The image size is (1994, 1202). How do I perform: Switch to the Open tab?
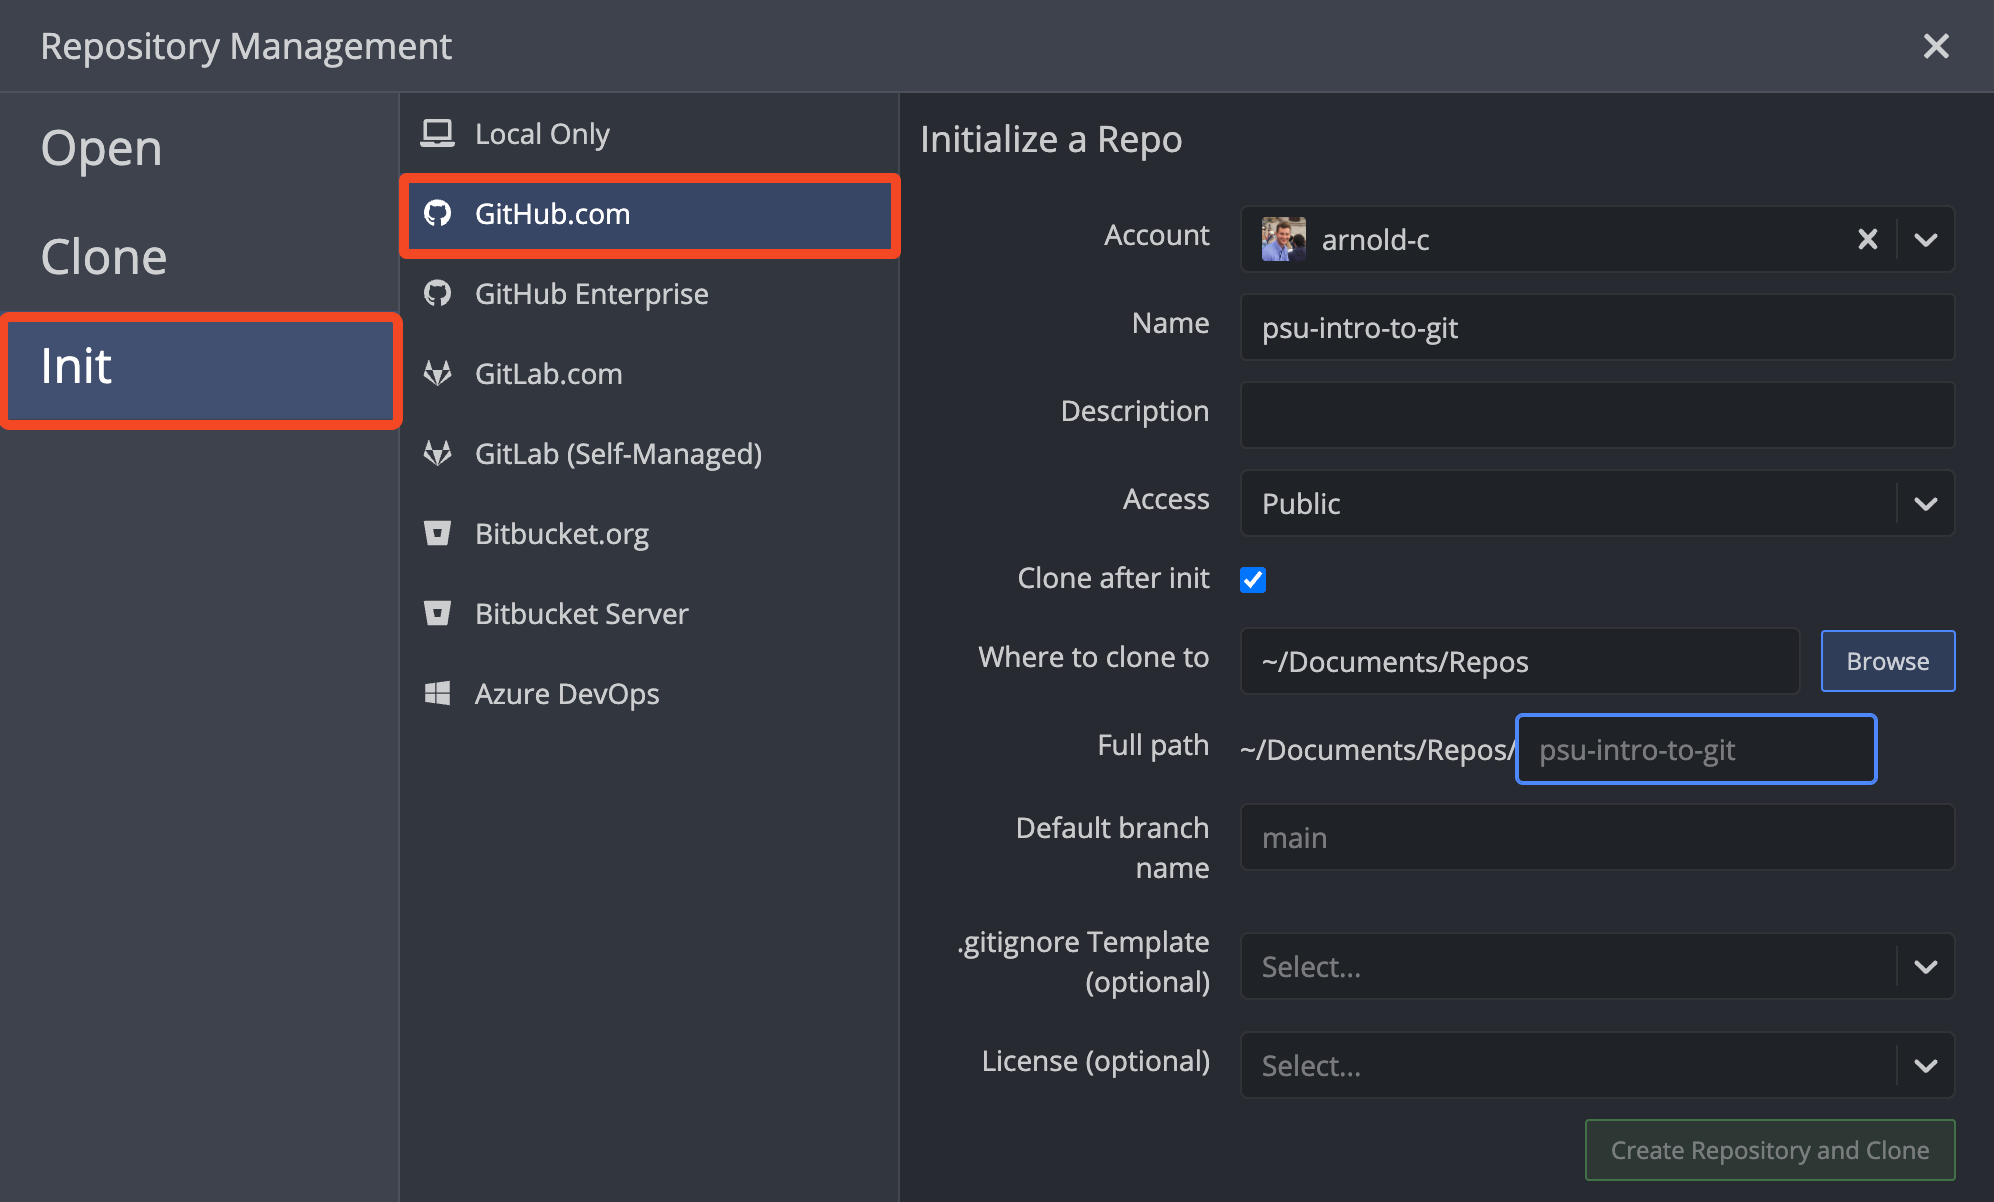point(102,149)
